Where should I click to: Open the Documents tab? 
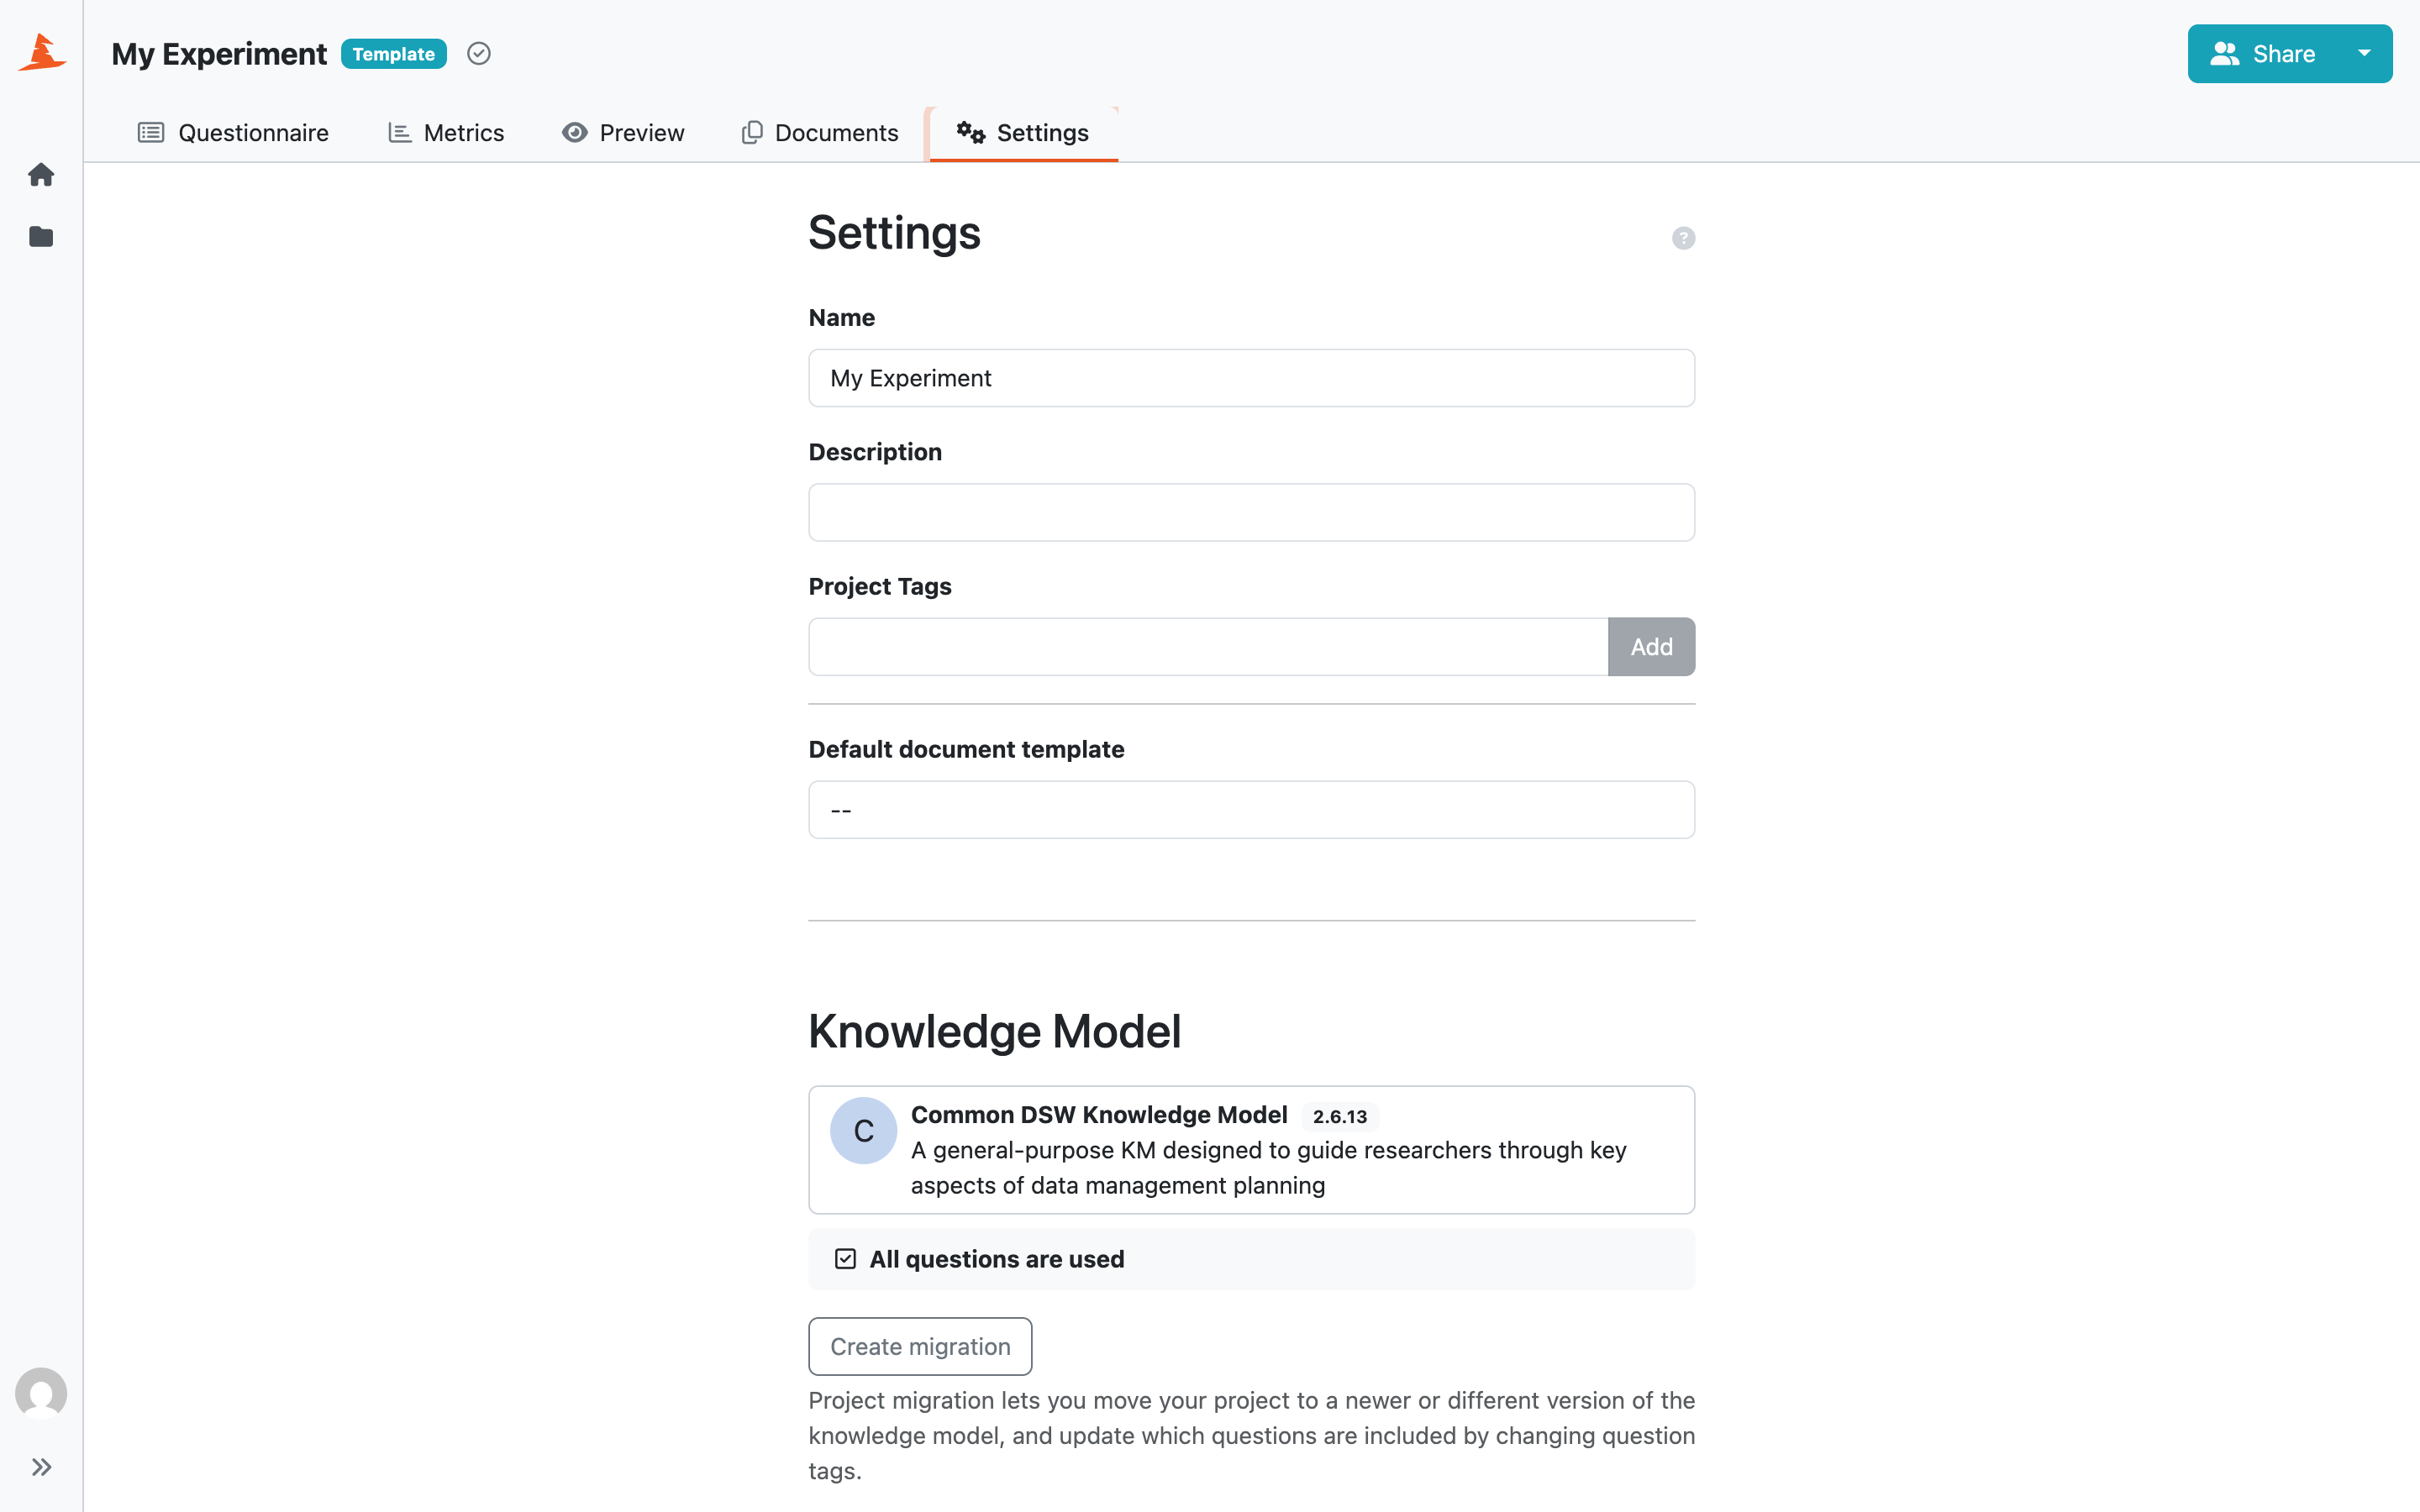click(x=820, y=133)
